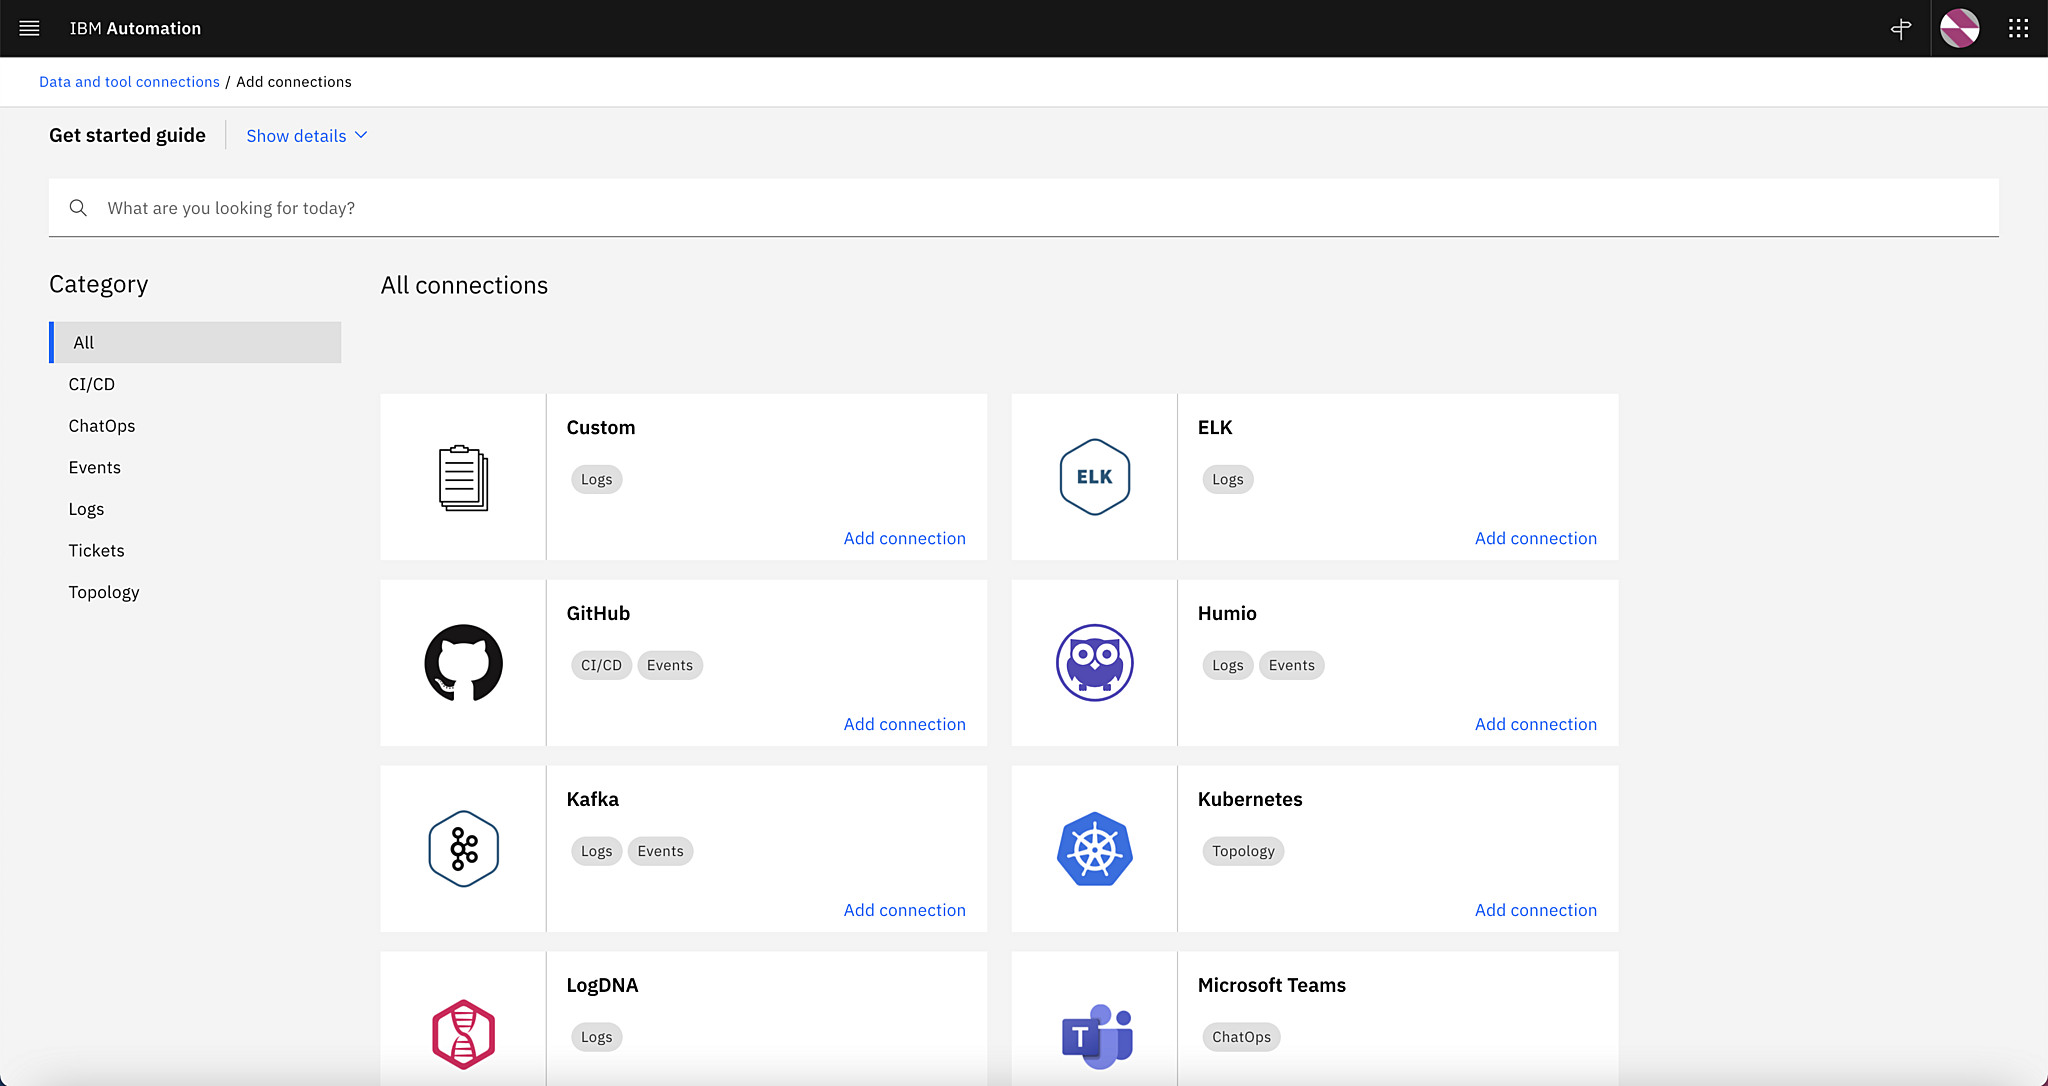Viewport: 2048px width, 1086px height.
Task: Click the LogDNA card title
Action: click(x=602, y=985)
